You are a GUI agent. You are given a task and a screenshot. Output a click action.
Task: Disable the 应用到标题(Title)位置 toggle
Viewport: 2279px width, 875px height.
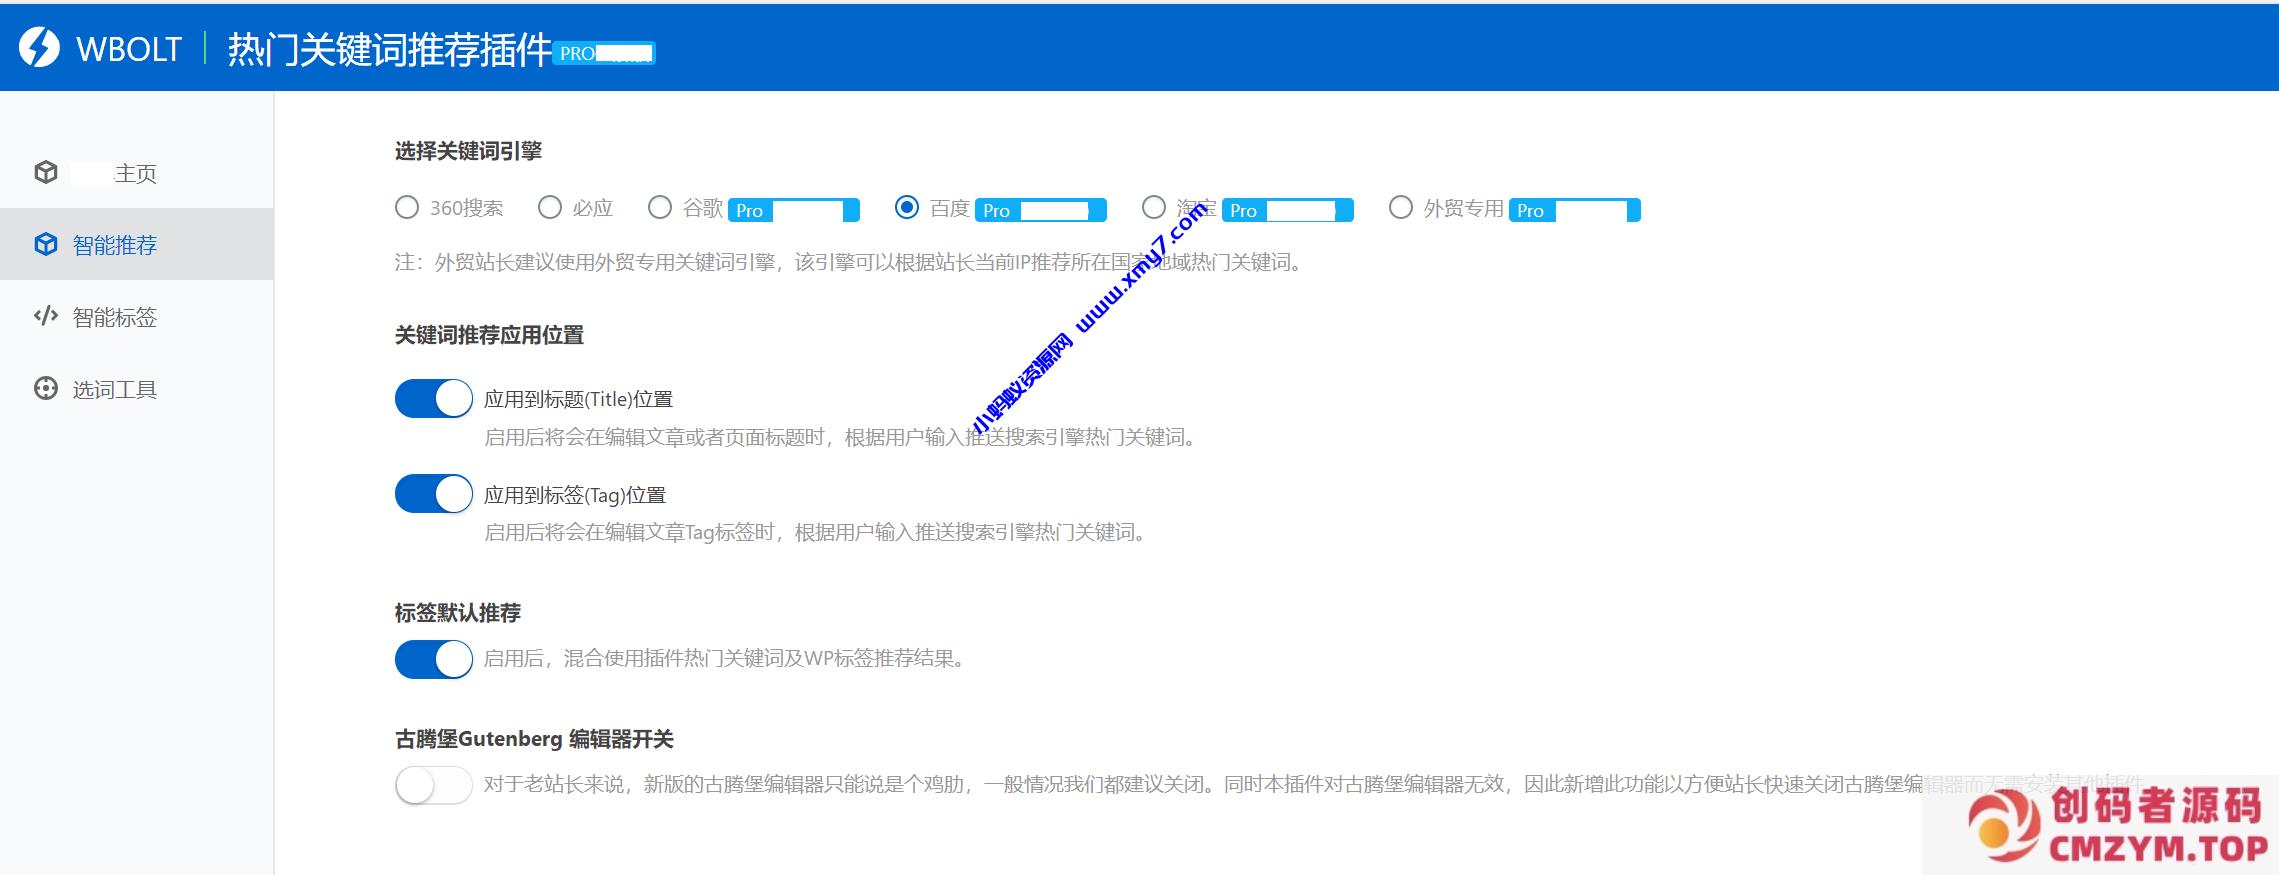pyautogui.click(x=434, y=399)
